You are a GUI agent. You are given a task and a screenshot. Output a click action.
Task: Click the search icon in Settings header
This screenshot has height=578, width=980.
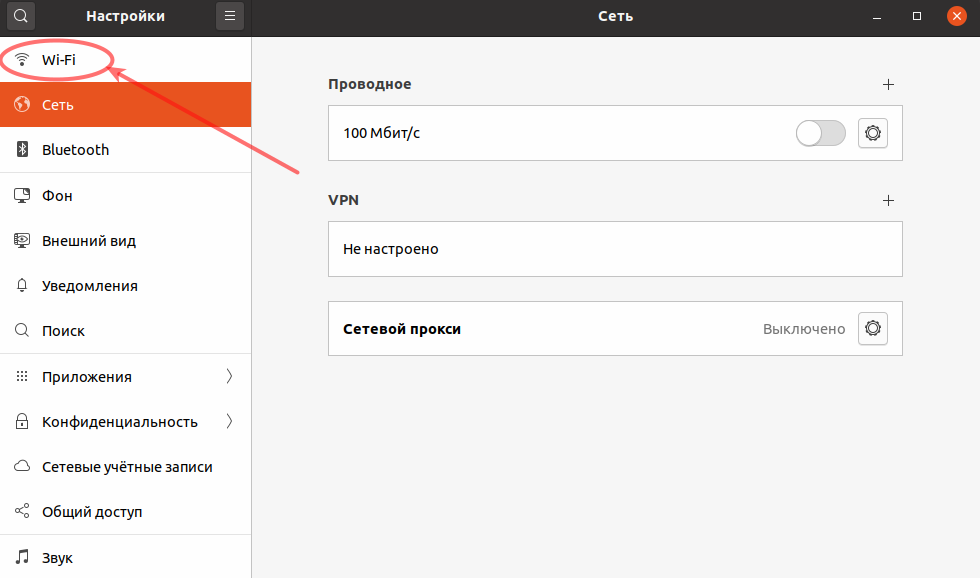pyautogui.click(x=21, y=16)
